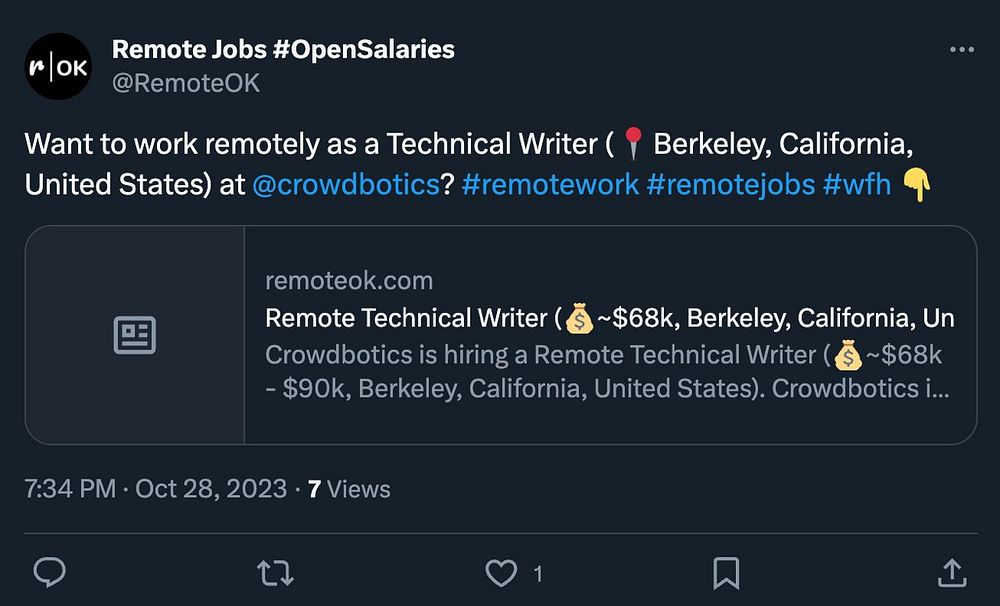Open the share icon menu
The width and height of the screenshot is (1000, 606).
pyautogui.click(x=951, y=572)
